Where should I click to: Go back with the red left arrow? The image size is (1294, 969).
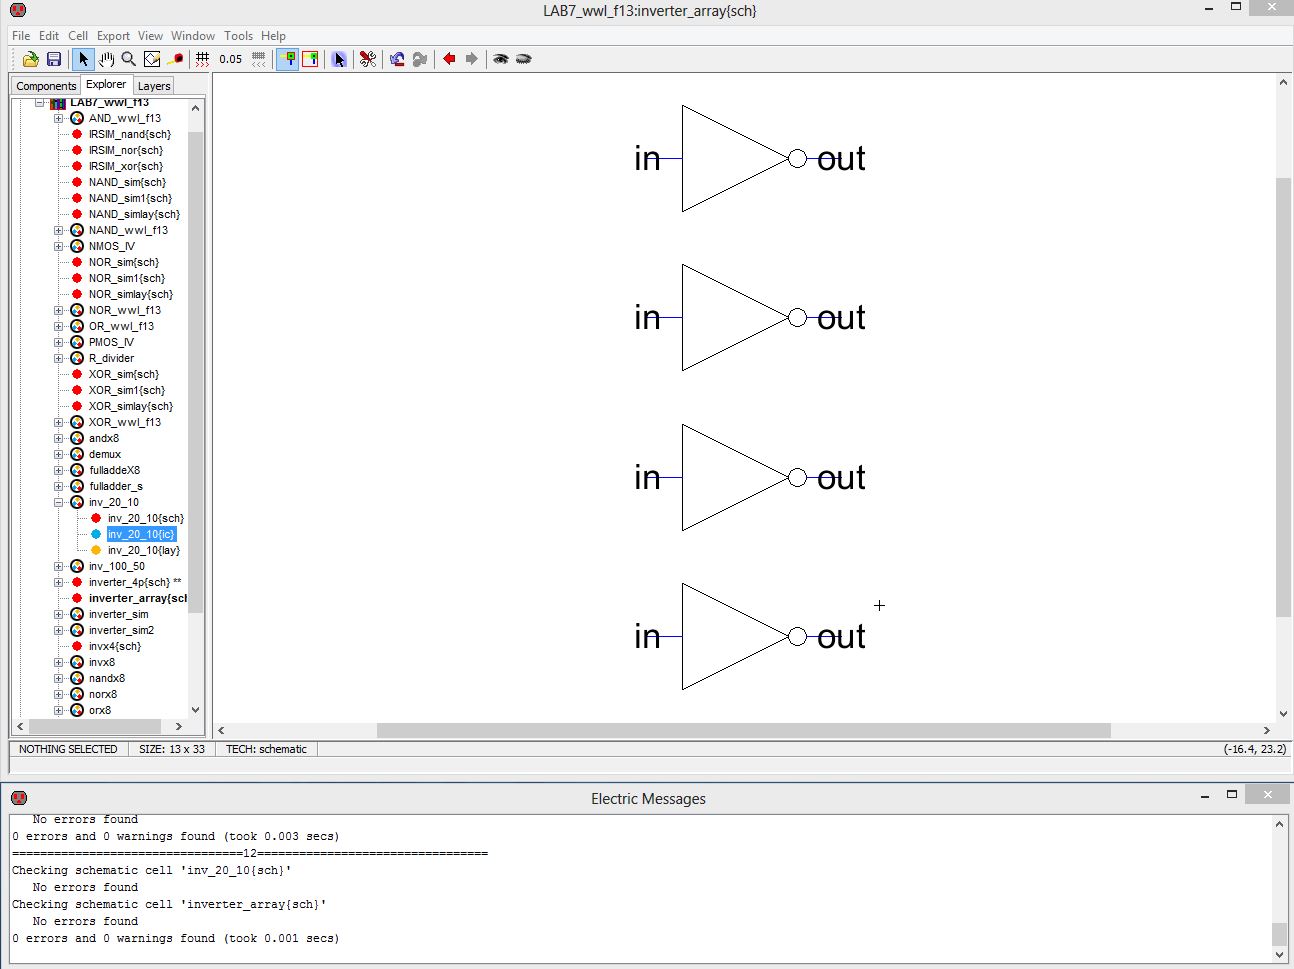[449, 59]
